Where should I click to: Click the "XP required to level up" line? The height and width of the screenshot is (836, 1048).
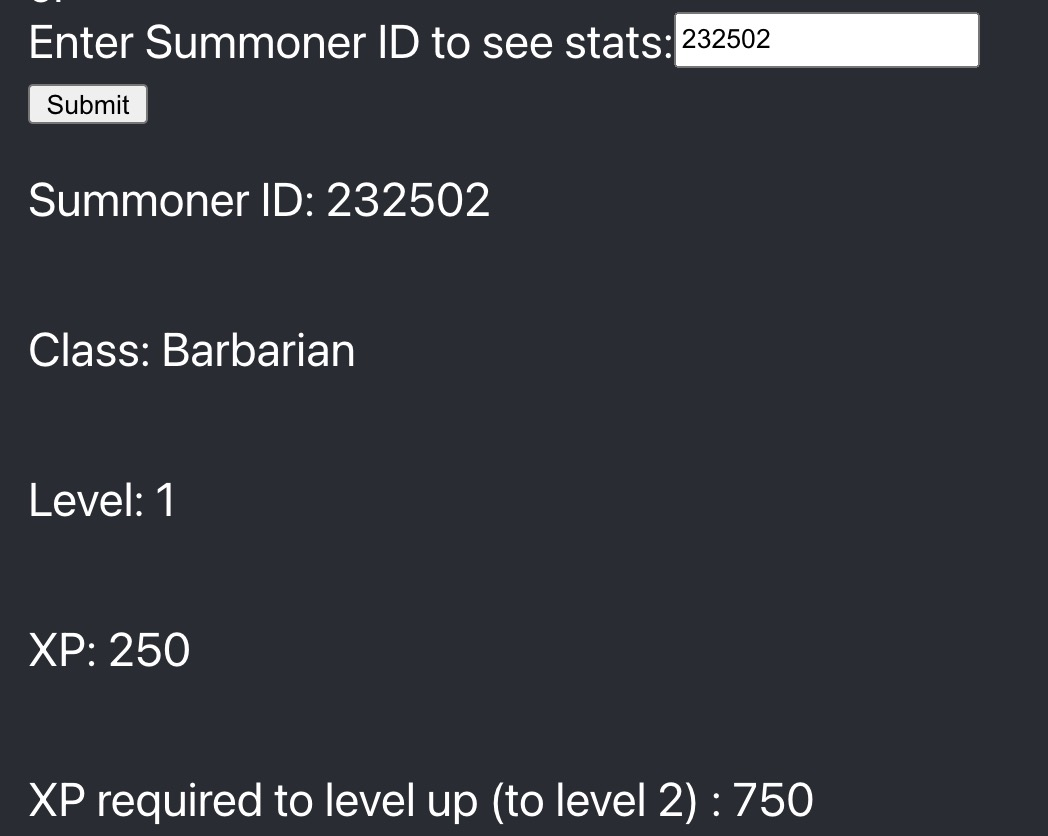click(421, 800)
